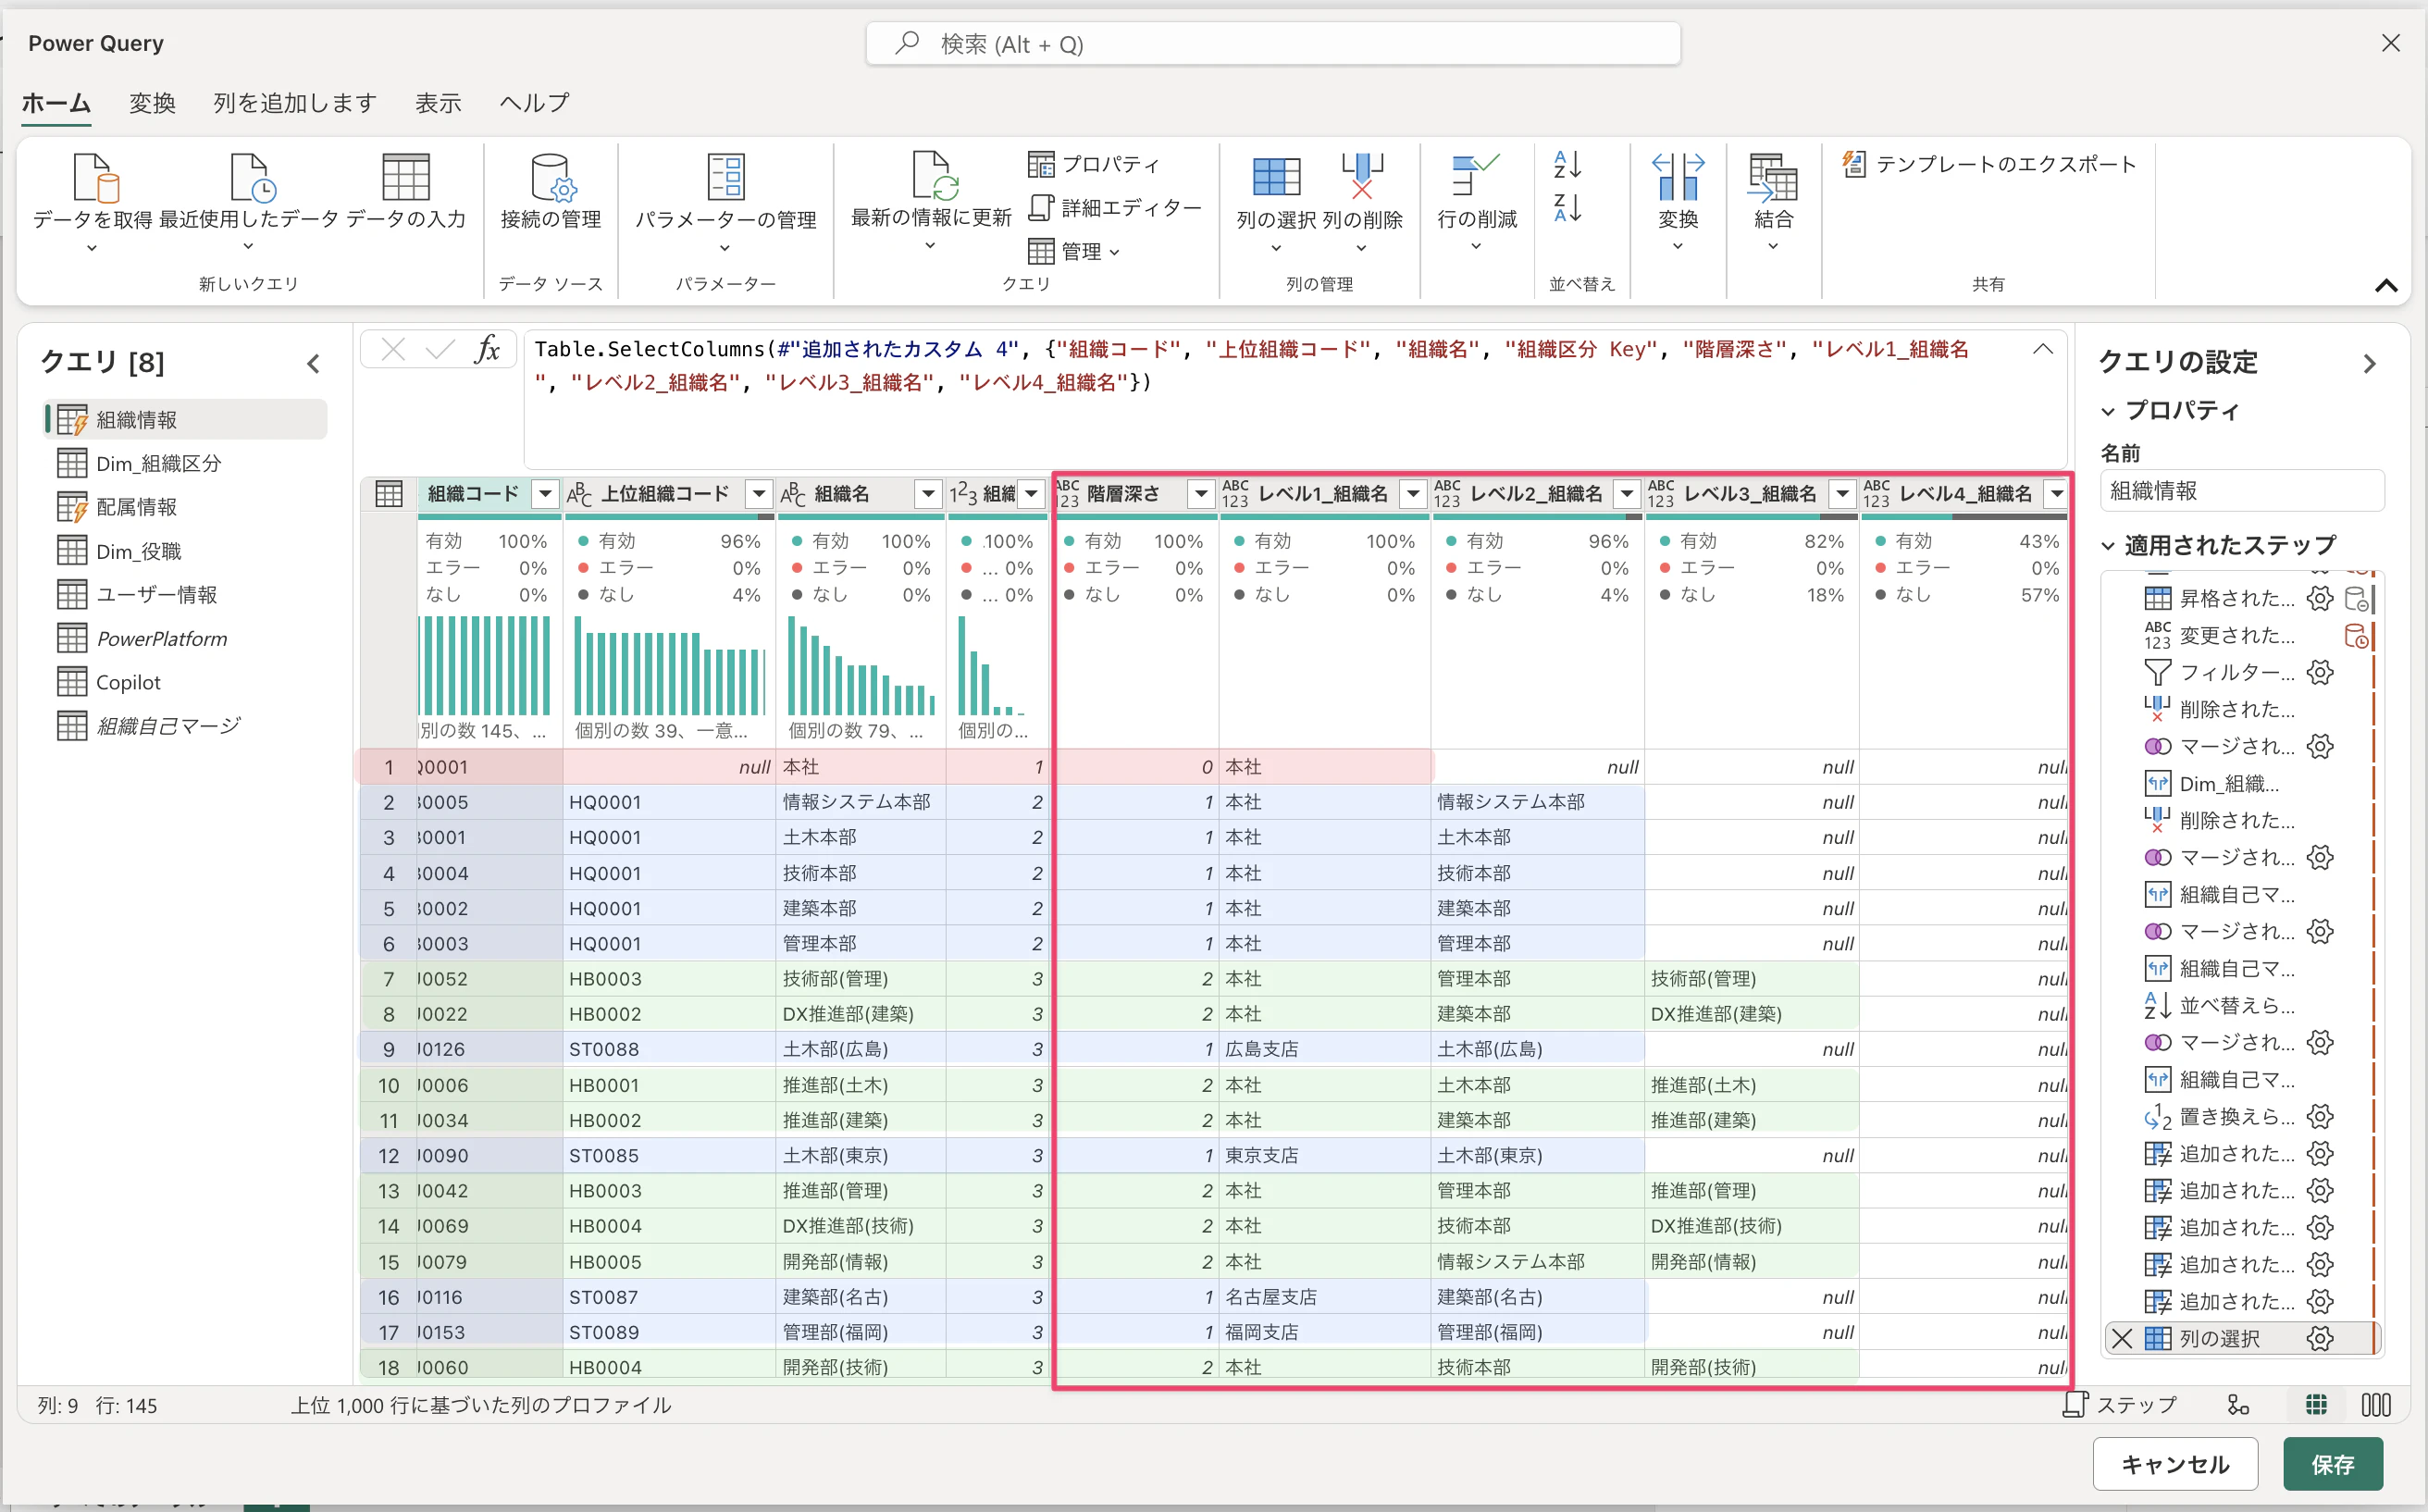
Task: Cancel formula edit with the X icon
Action: click(x=393, y=349)
